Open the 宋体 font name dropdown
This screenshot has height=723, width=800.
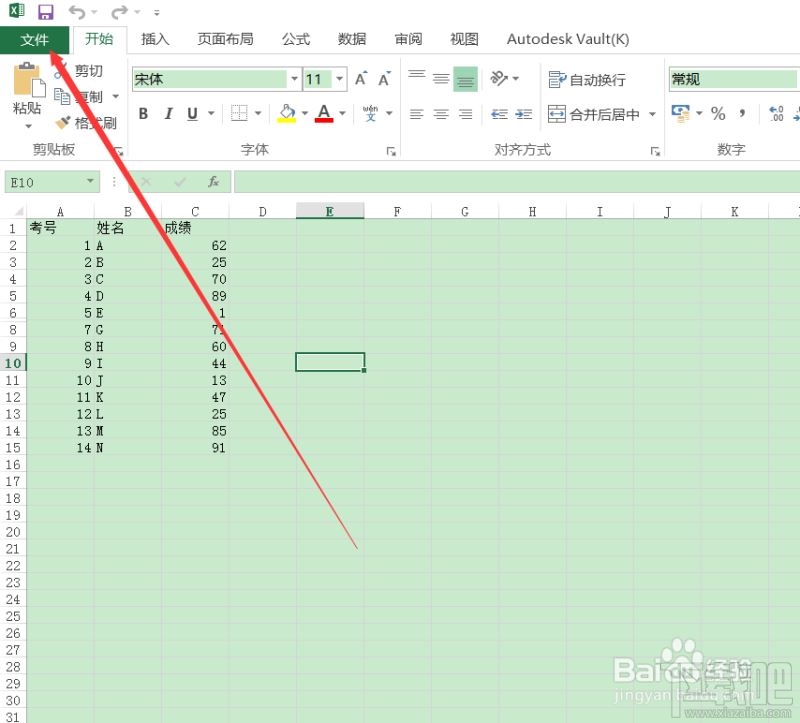tap(294, 78)
